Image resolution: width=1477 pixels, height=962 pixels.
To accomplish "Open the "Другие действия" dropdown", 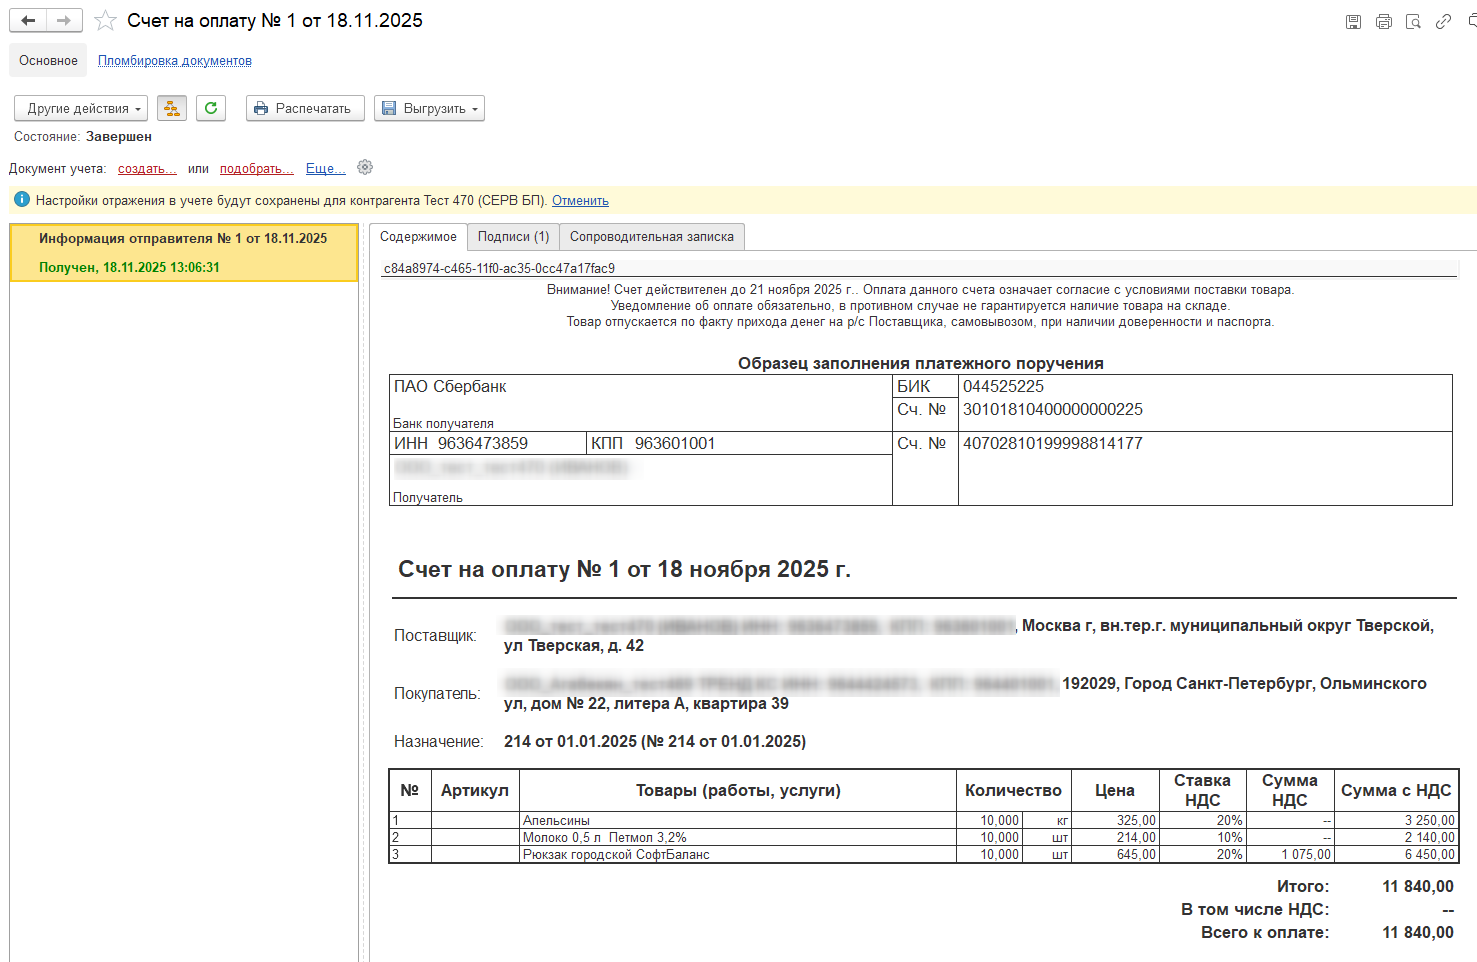I will coord(81,108).
